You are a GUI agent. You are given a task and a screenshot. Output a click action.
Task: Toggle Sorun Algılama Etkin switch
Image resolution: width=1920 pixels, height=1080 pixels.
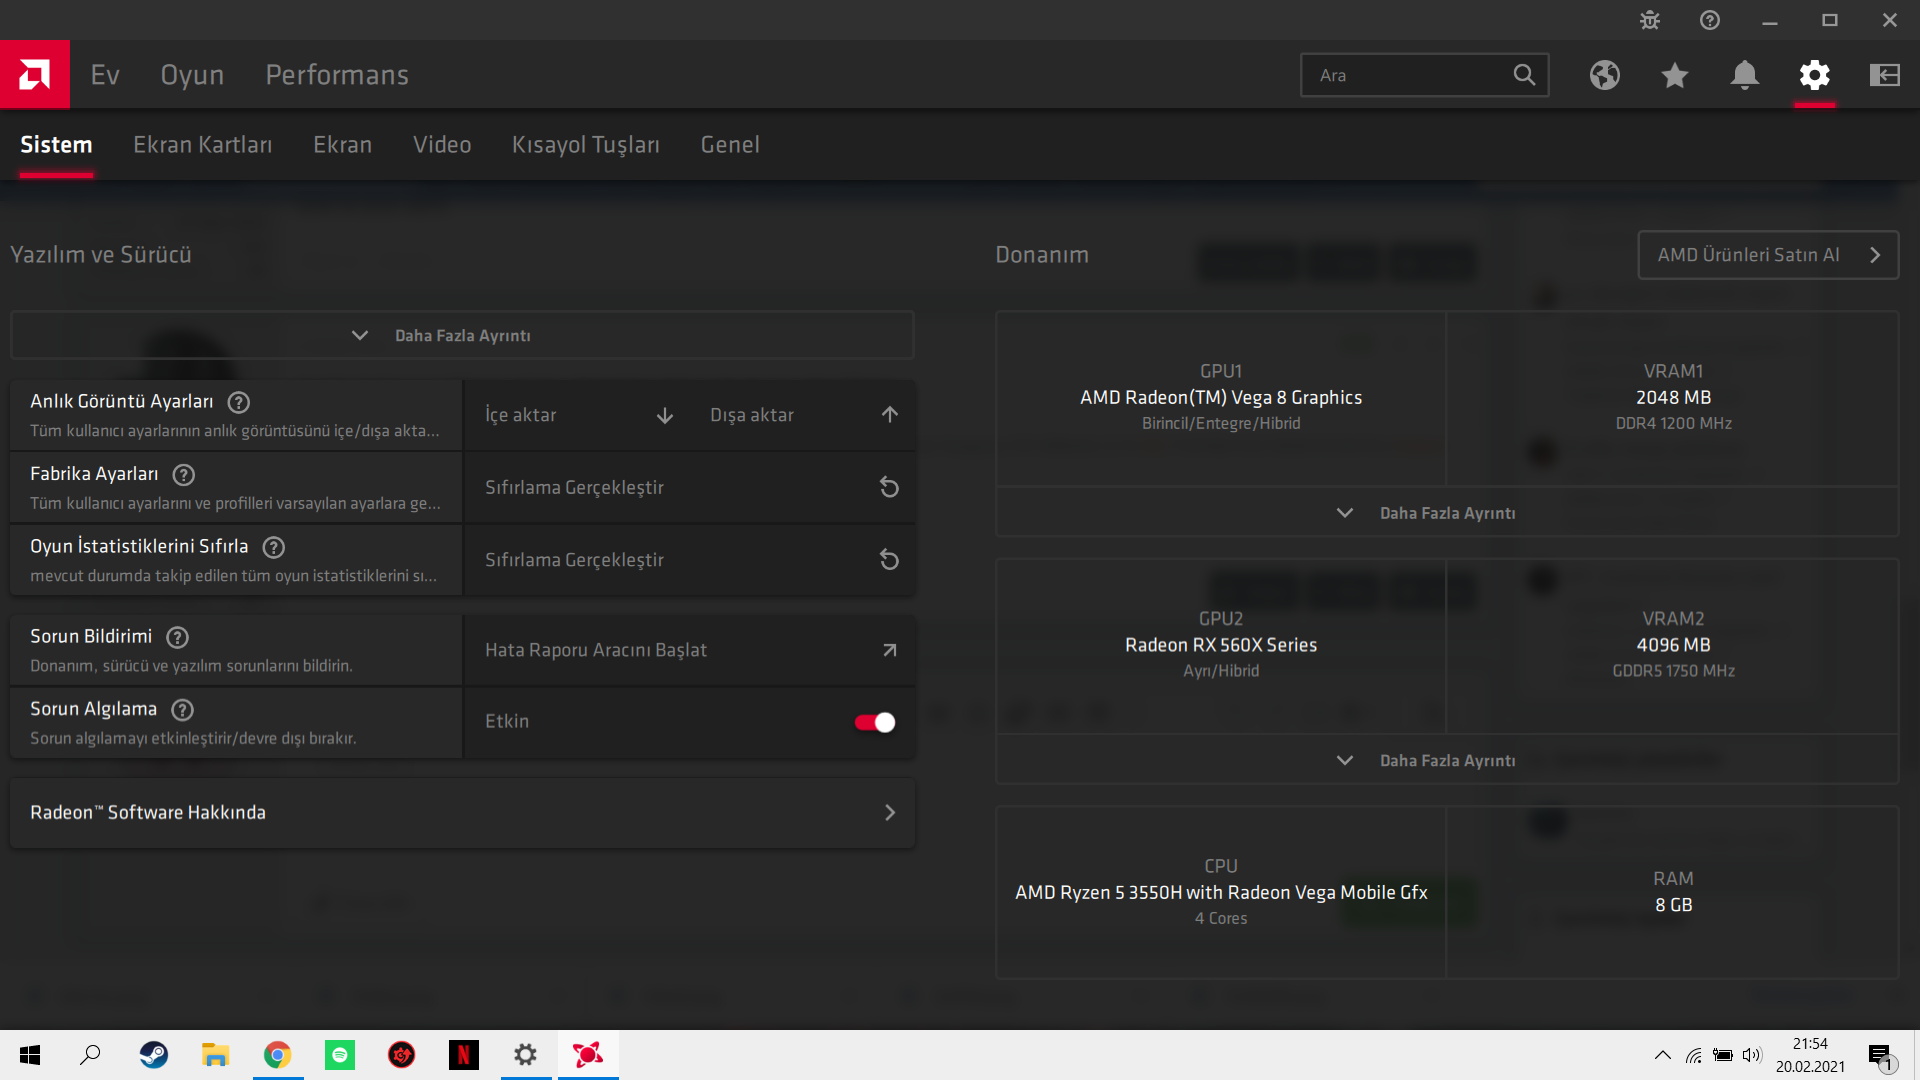875,722
